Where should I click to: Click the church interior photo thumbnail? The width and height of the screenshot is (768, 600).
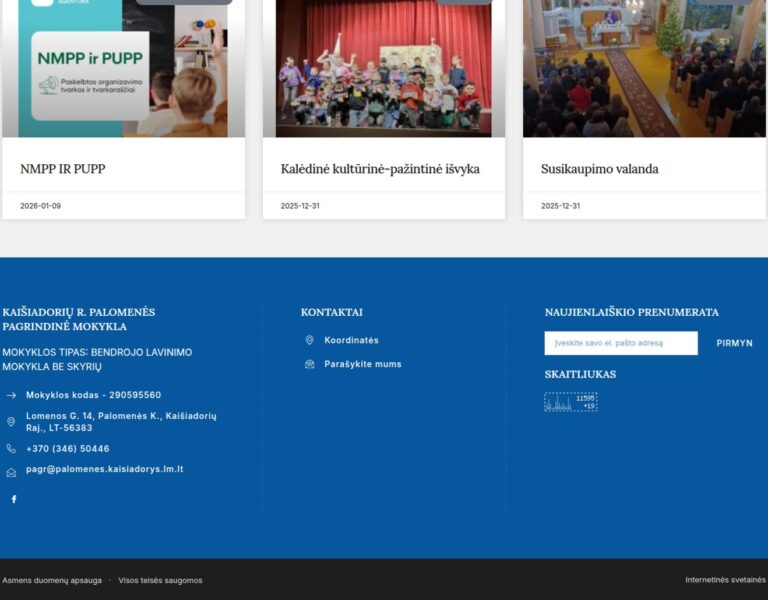tap(644, 68)
